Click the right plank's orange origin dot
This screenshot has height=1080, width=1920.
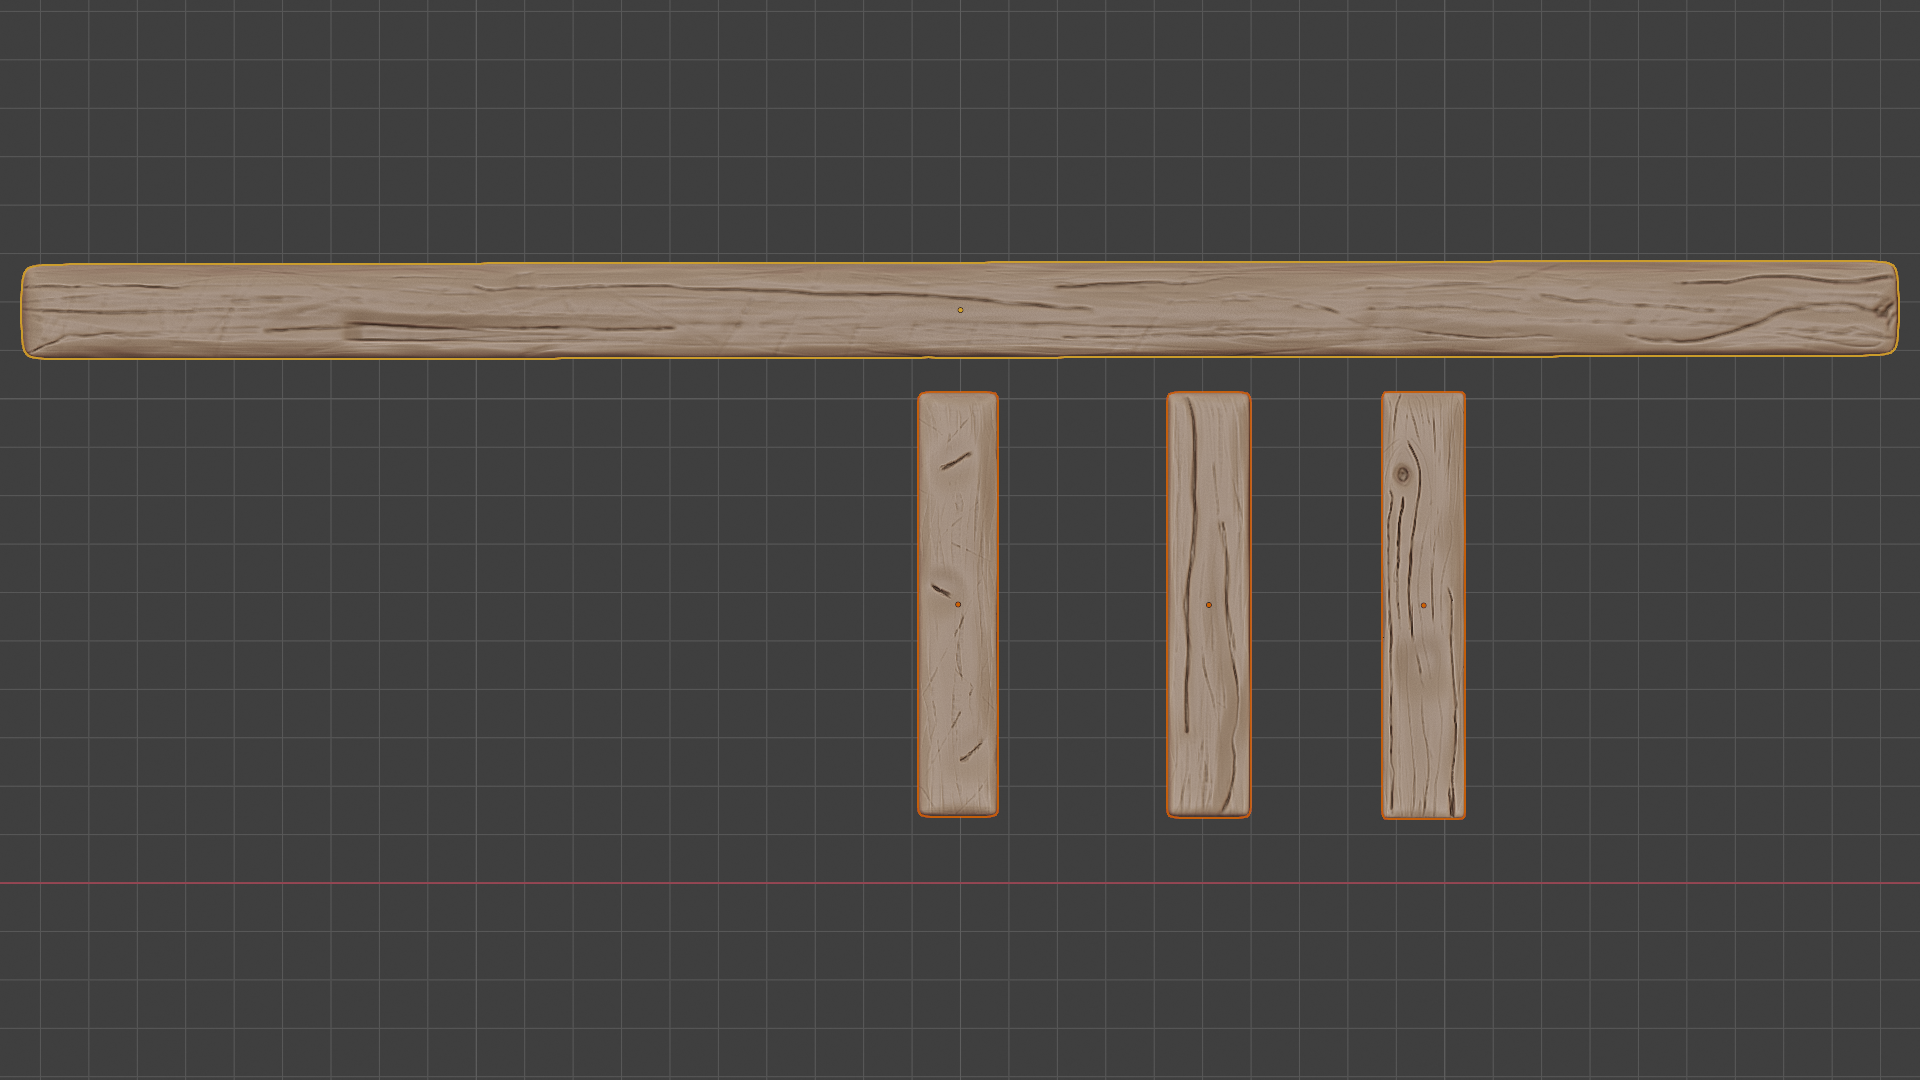[x=1423, y=604]
